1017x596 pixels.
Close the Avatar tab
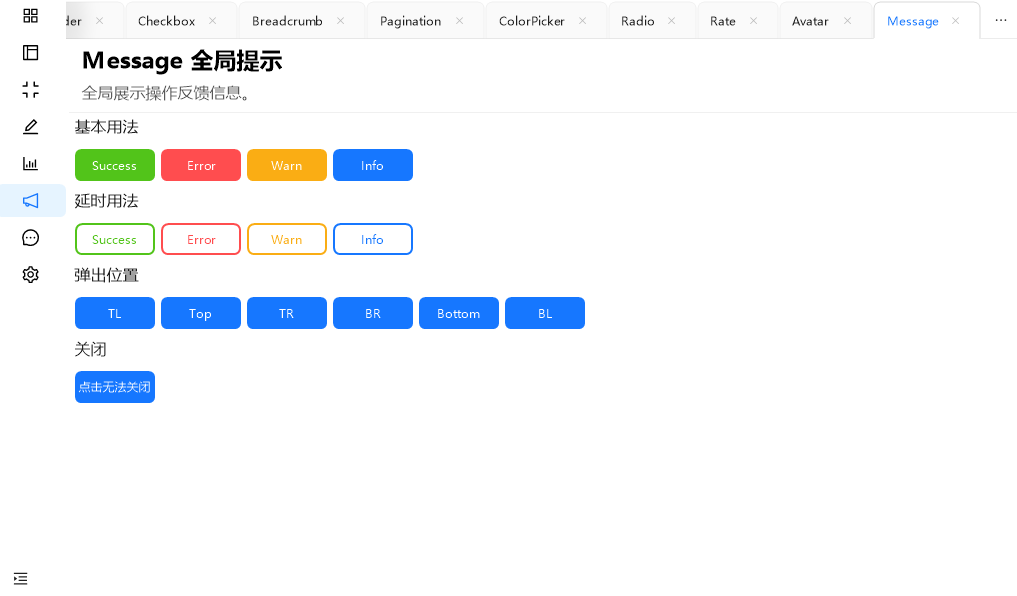(x=847, y=21)
